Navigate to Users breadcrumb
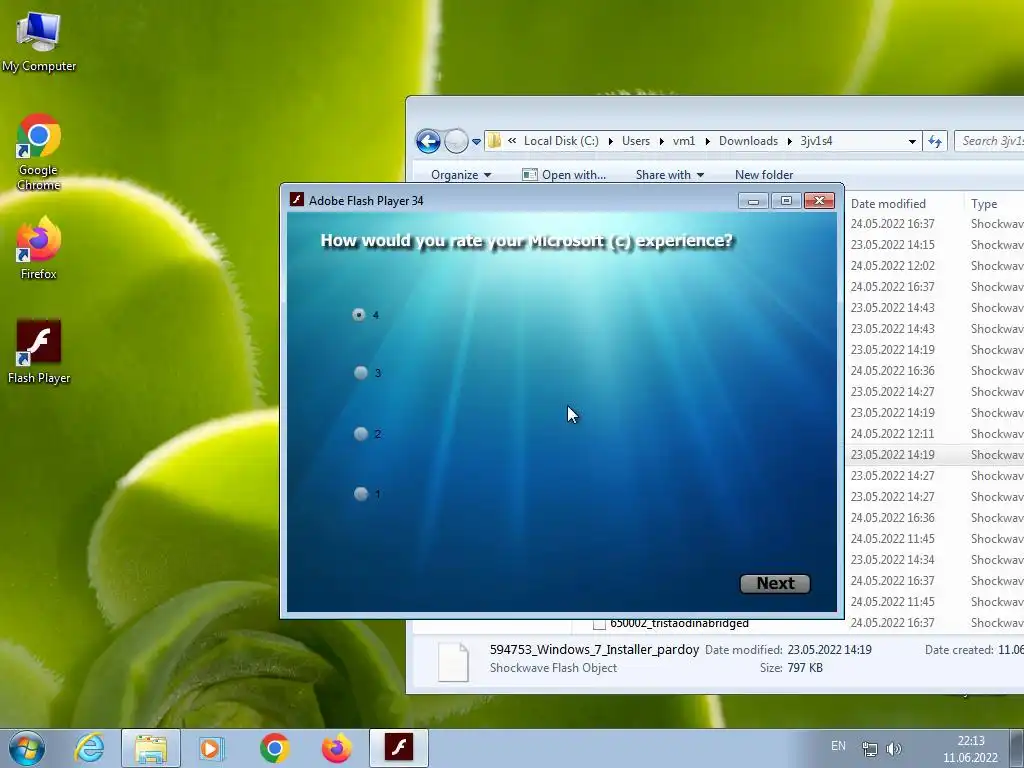Viewport: 1024px width, 768px height. tap(635, 141)
